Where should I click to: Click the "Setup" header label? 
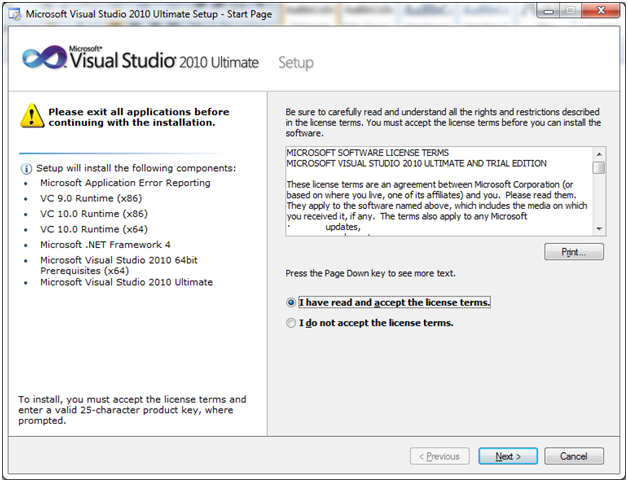click(296, 63)
